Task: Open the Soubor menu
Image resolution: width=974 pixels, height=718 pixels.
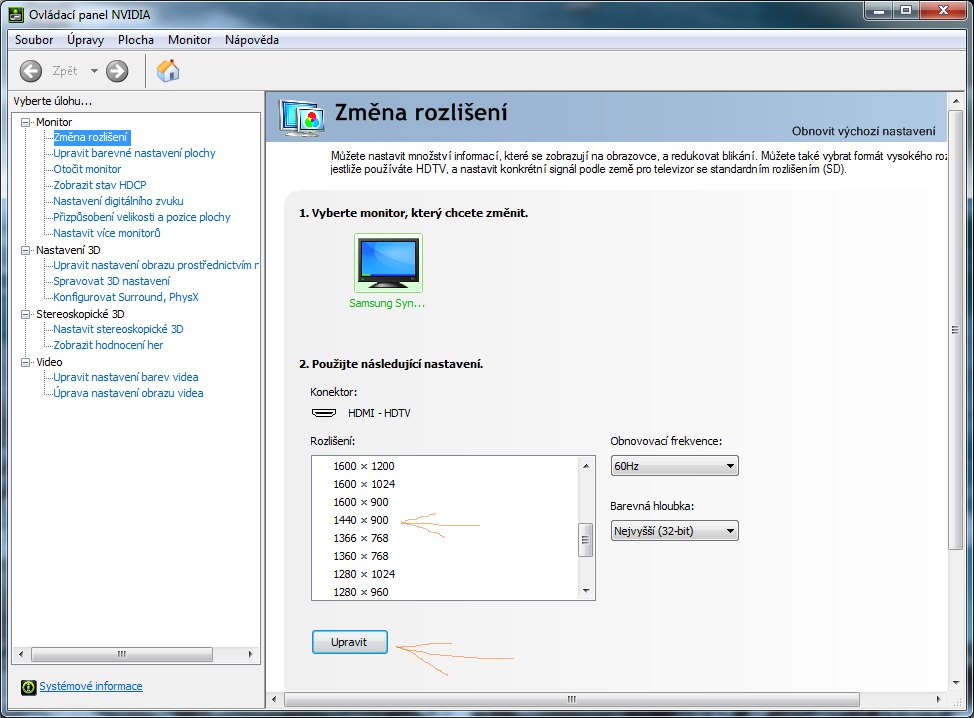Action: (34, 40)
